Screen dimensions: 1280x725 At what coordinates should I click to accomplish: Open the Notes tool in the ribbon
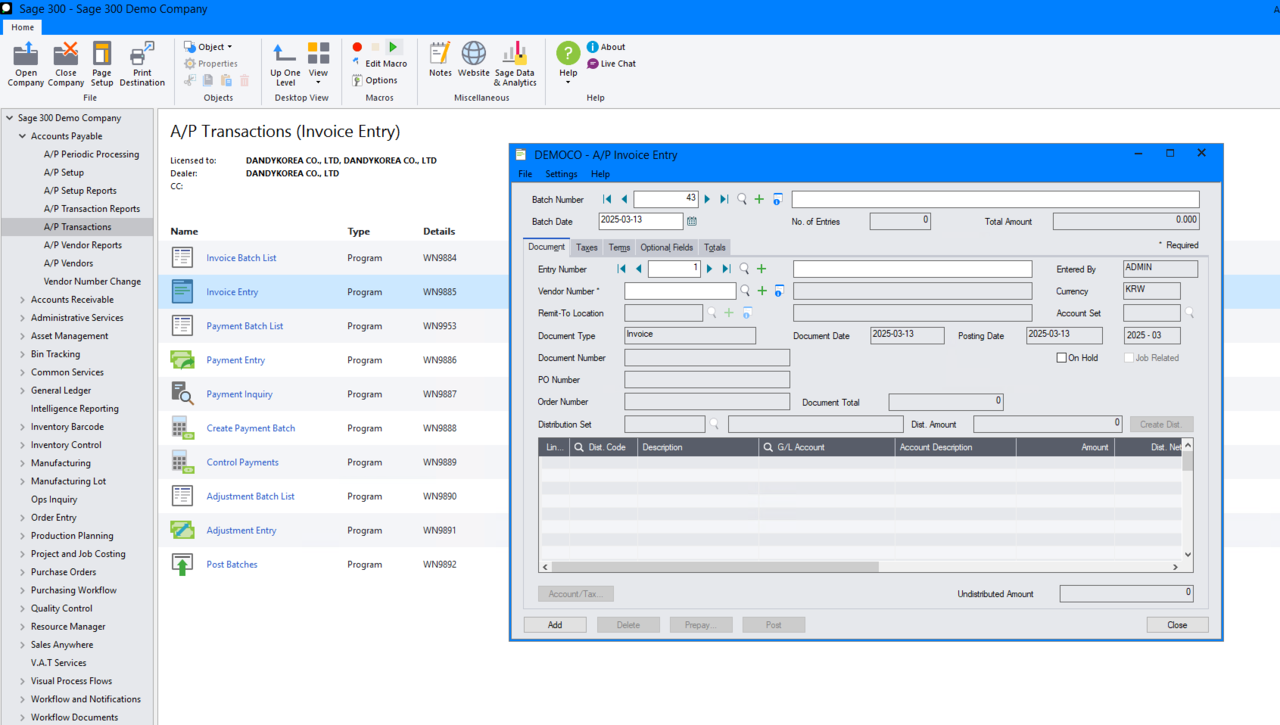[x=440, y=59]
